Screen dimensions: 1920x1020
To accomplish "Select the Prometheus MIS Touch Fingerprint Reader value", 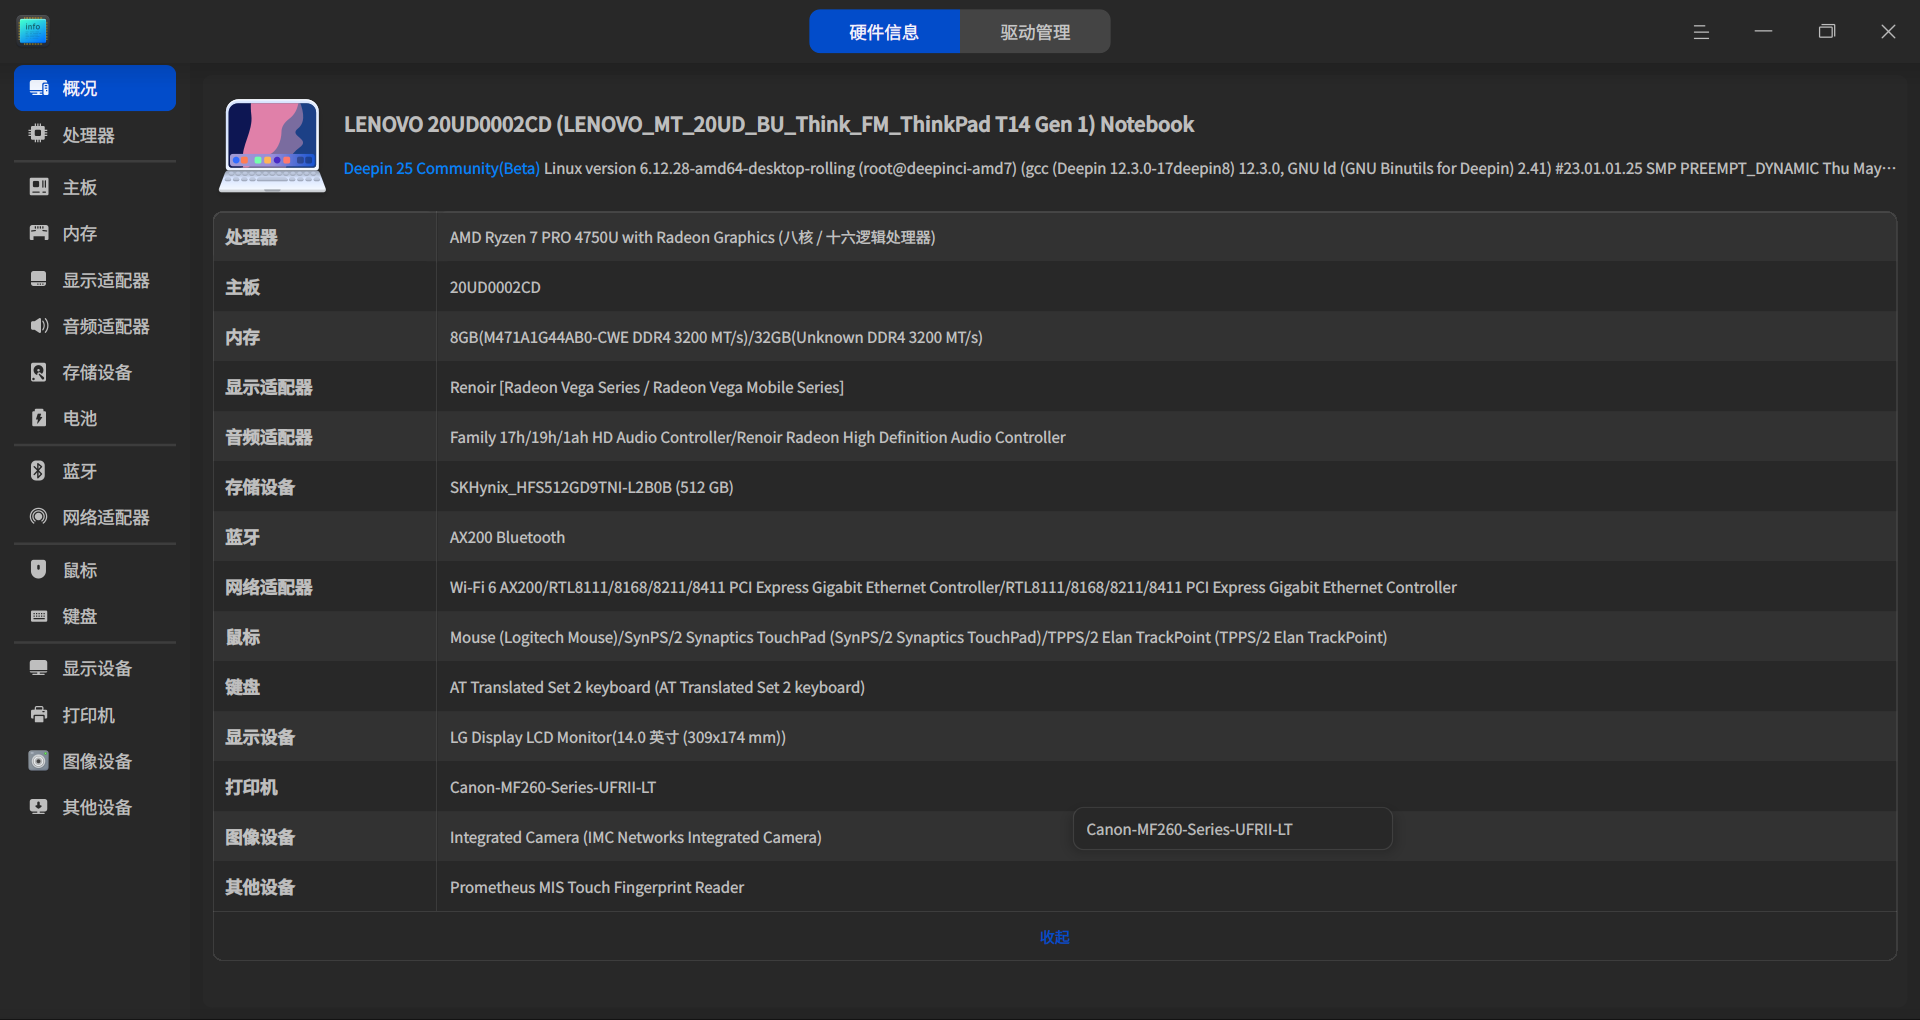I will (x=597, y=887).
